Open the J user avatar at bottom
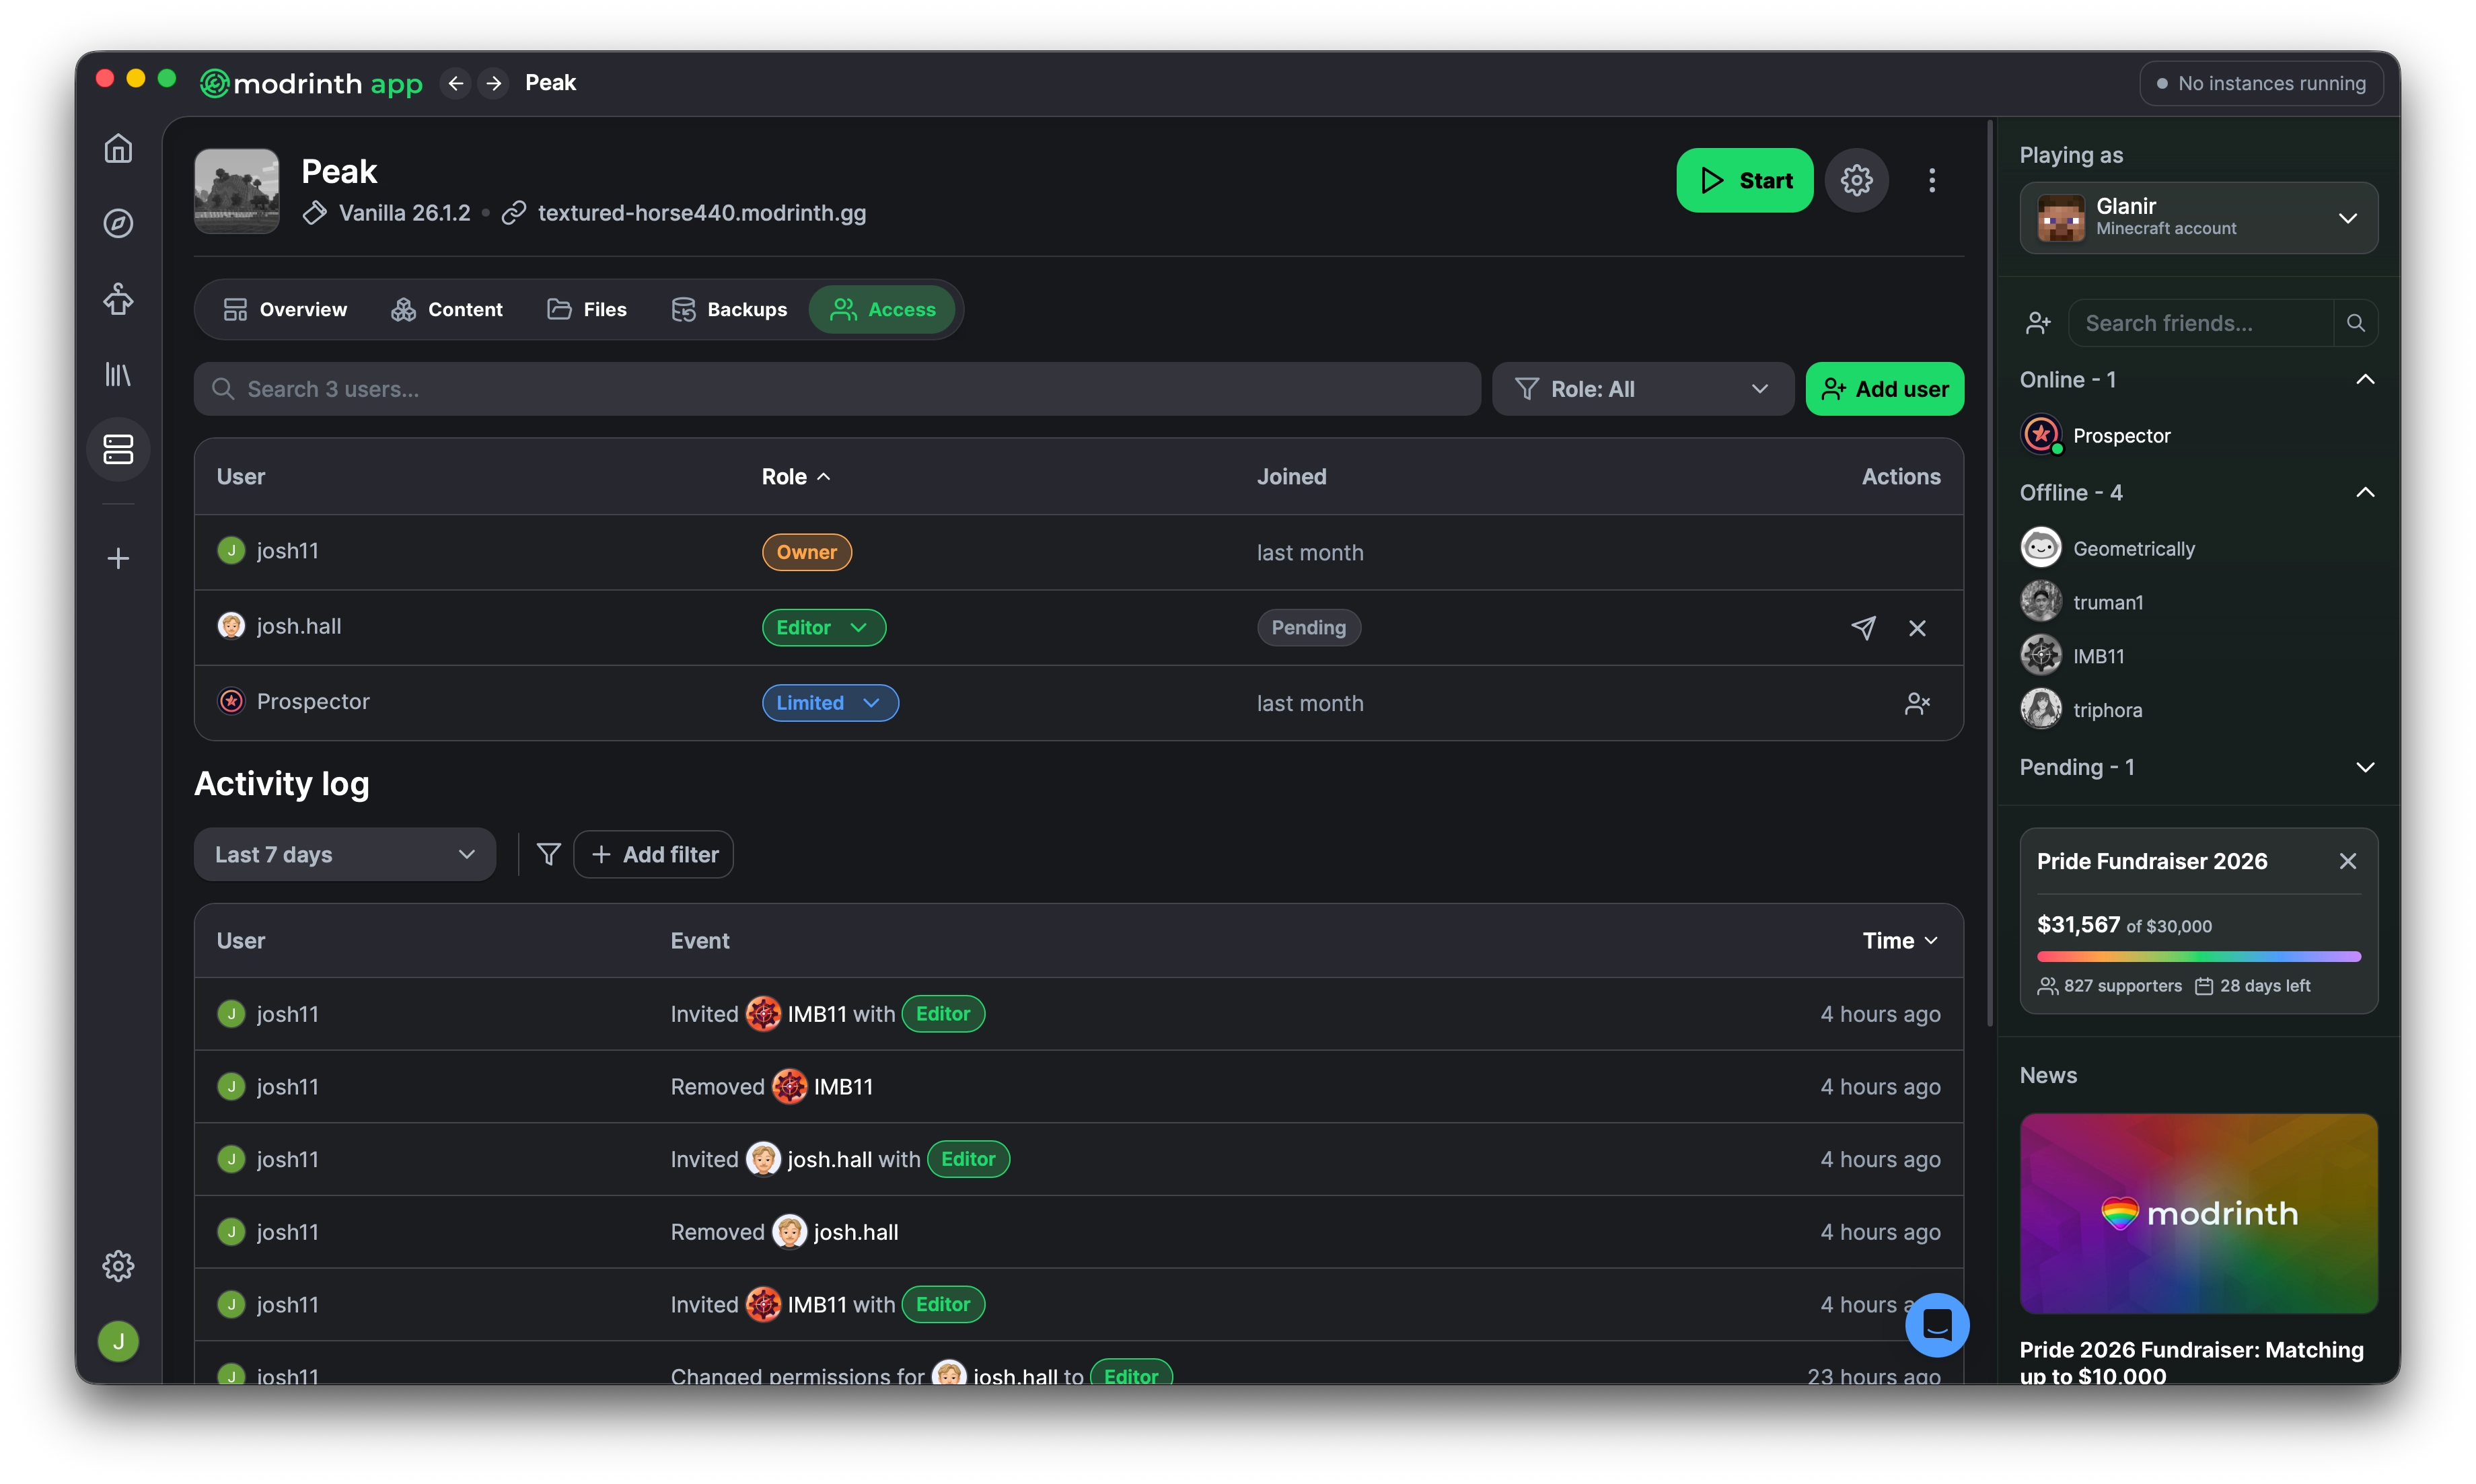This screenshot has width=2476, height=1484. [x=118, y=1341]
